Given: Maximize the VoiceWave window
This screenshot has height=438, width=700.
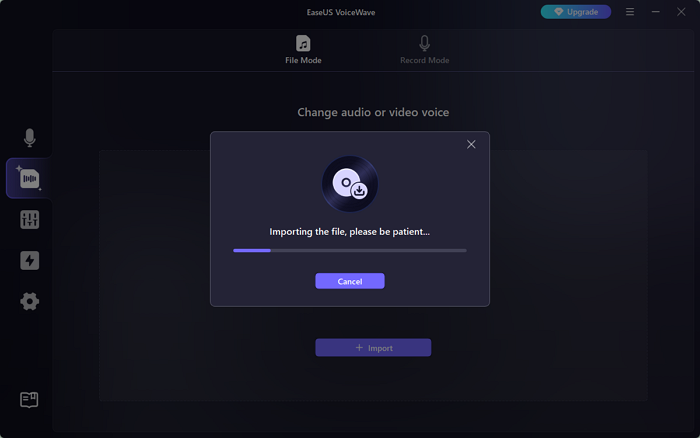Looking at the screenshot, I should [682, 12].
